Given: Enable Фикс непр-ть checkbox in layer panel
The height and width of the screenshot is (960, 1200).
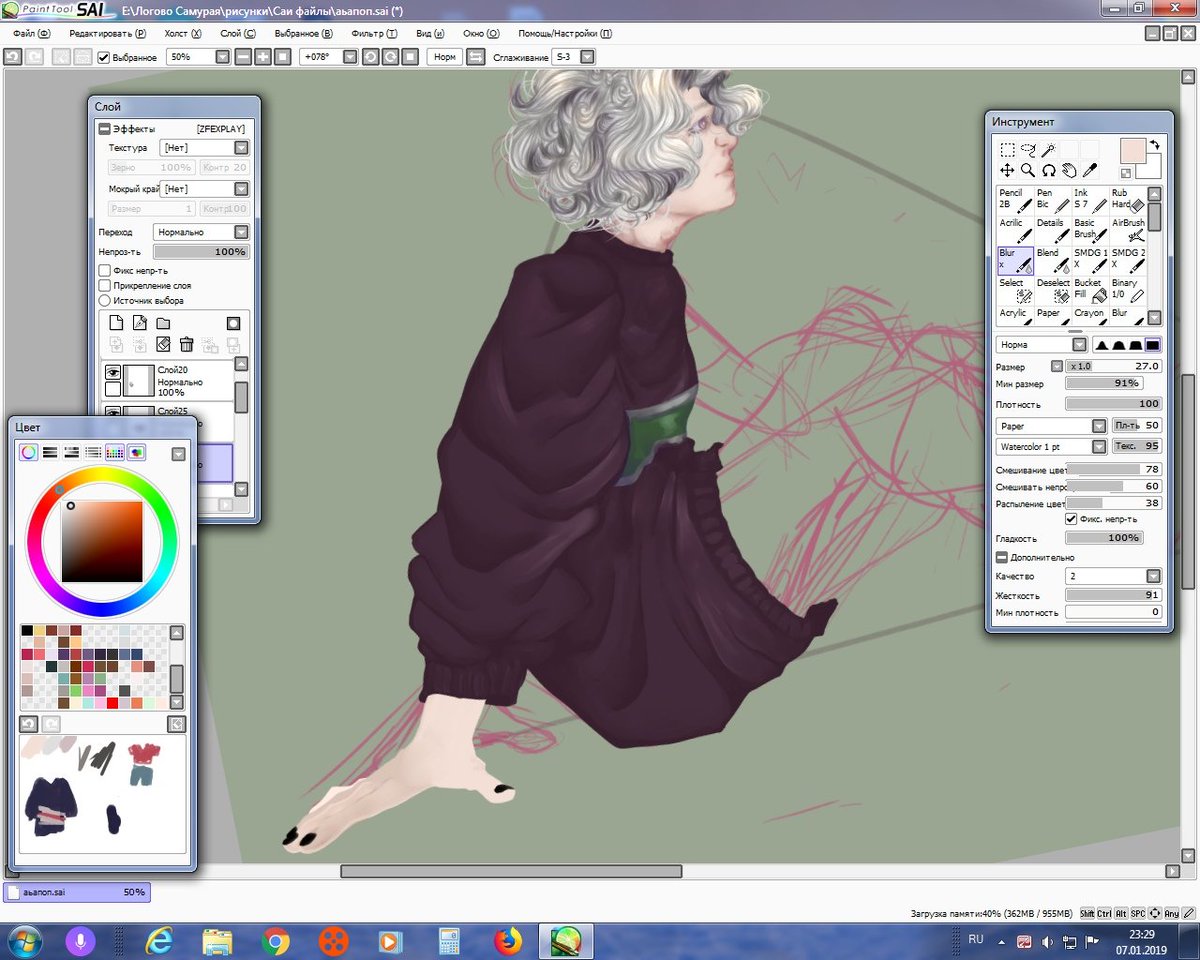Looking at the screenshot, I should pyautogui.click(x=104, y=270).
